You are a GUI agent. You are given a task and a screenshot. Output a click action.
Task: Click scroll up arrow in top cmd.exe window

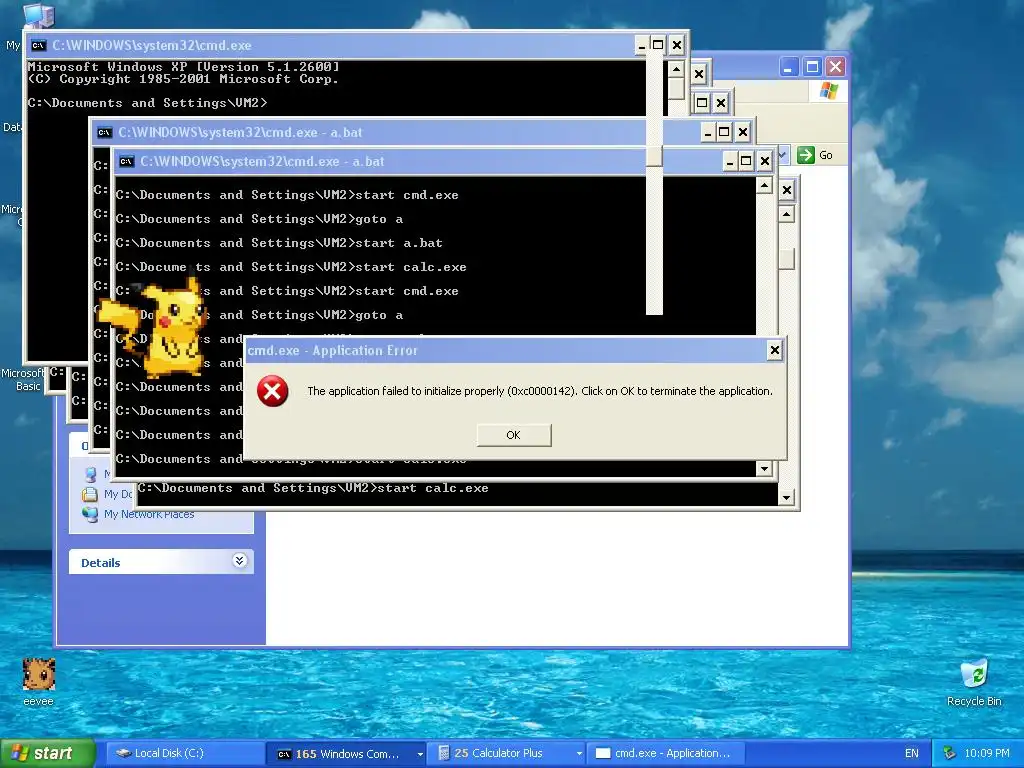[x=677, y=69]
